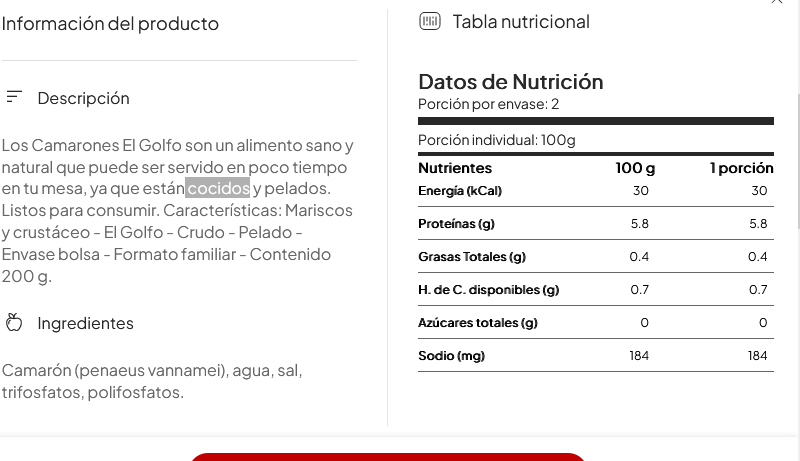This screenshot has width=800, height=461.
Task: Click the vertical scrollbar on the right edge
Action: click(798, 162)
